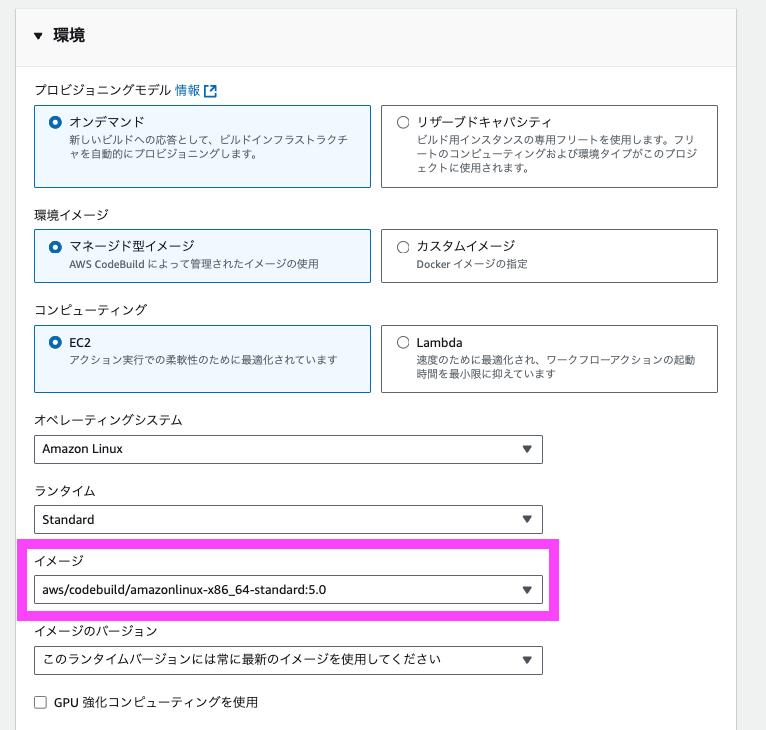Select the オンデマンド radio button
The width and height of the screenshot is (766, 730).
[x=55, y=122]
